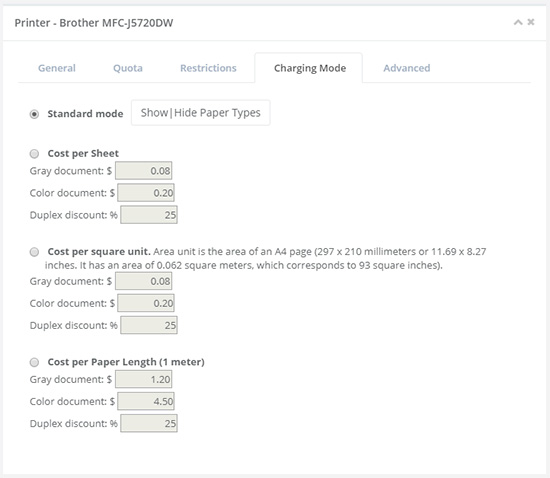This screenshot has height=478, width=550.
Task: Open the General tab
Action: point(57,68)
